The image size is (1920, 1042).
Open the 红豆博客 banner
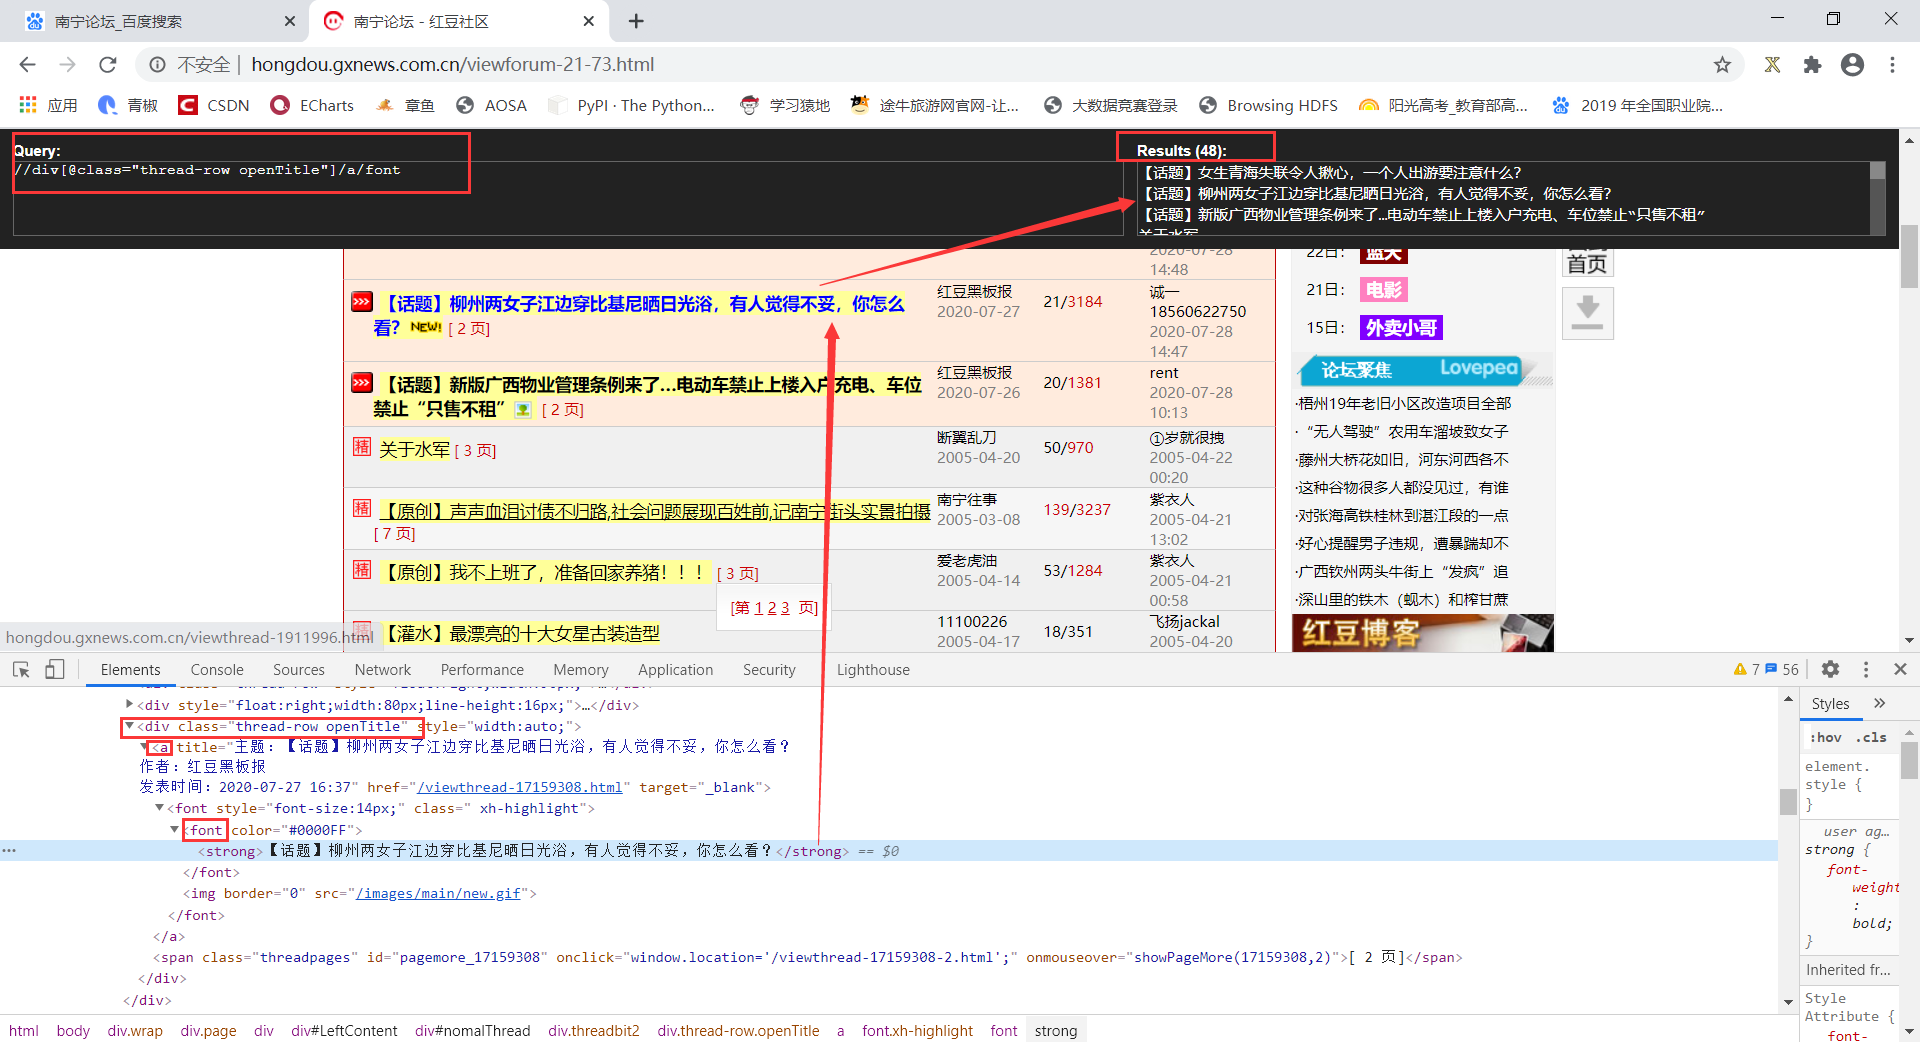[x=1422, y=633]
